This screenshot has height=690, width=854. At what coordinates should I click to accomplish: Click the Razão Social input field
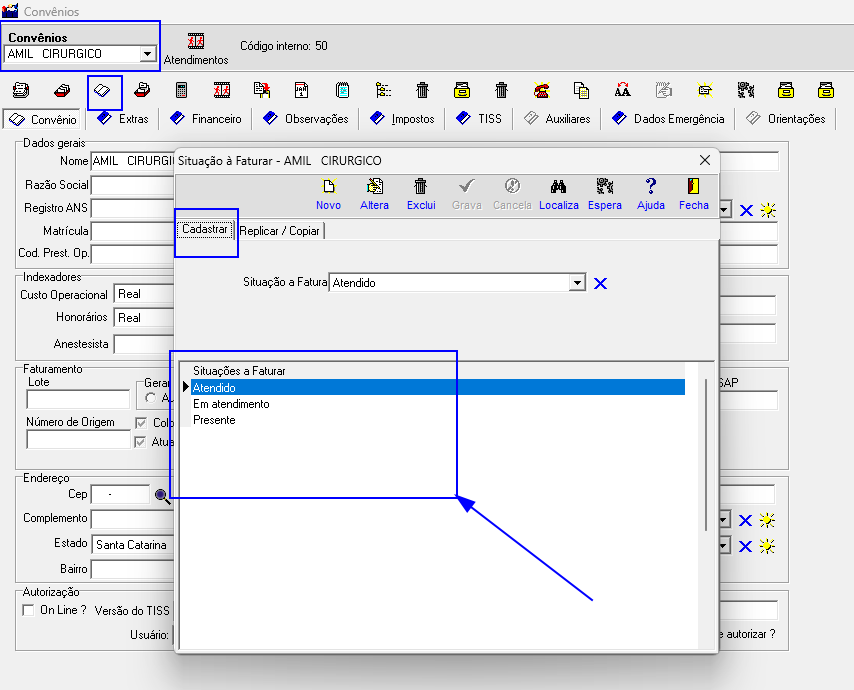(132, 185)
